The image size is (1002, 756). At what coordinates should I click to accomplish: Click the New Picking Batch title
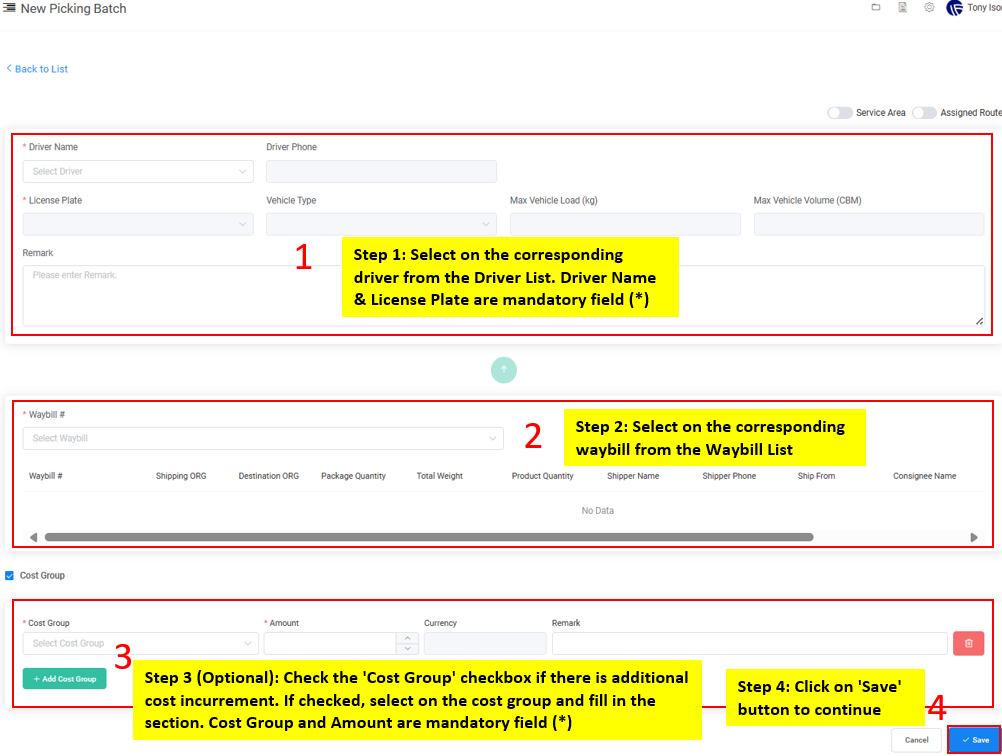click(x=73, y=8)
